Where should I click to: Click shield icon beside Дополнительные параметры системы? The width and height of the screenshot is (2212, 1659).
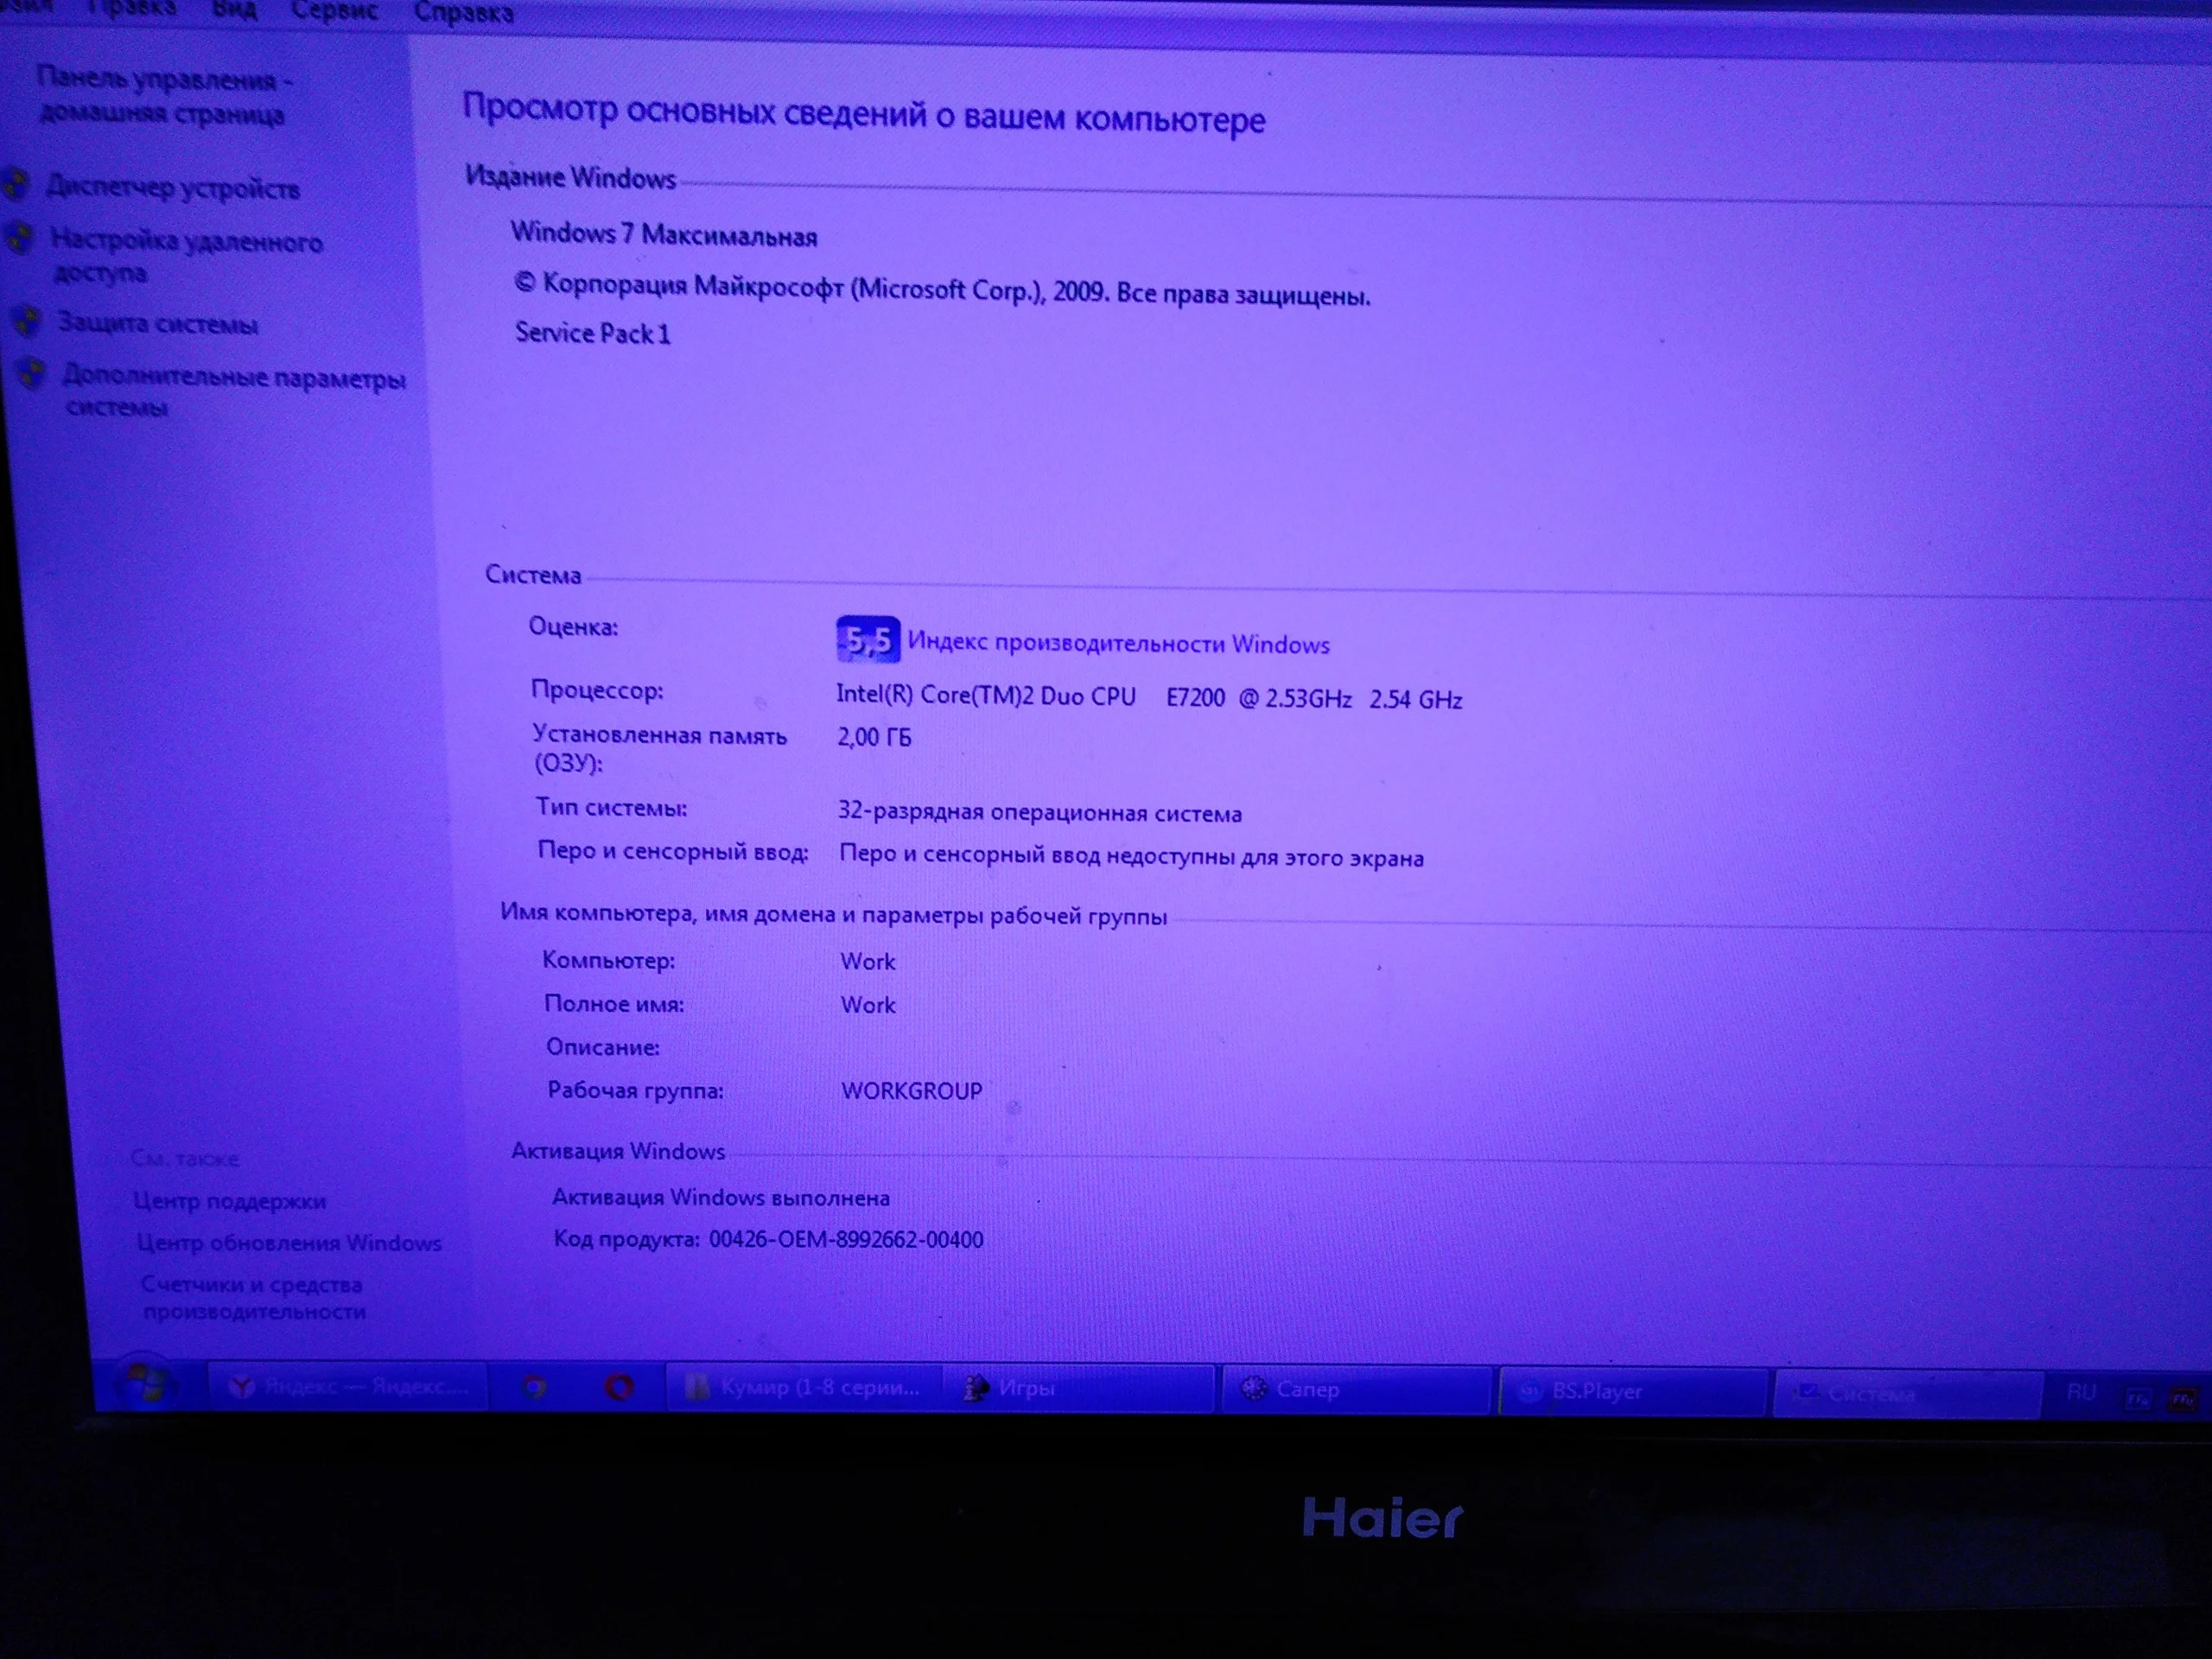pos(32,375)
